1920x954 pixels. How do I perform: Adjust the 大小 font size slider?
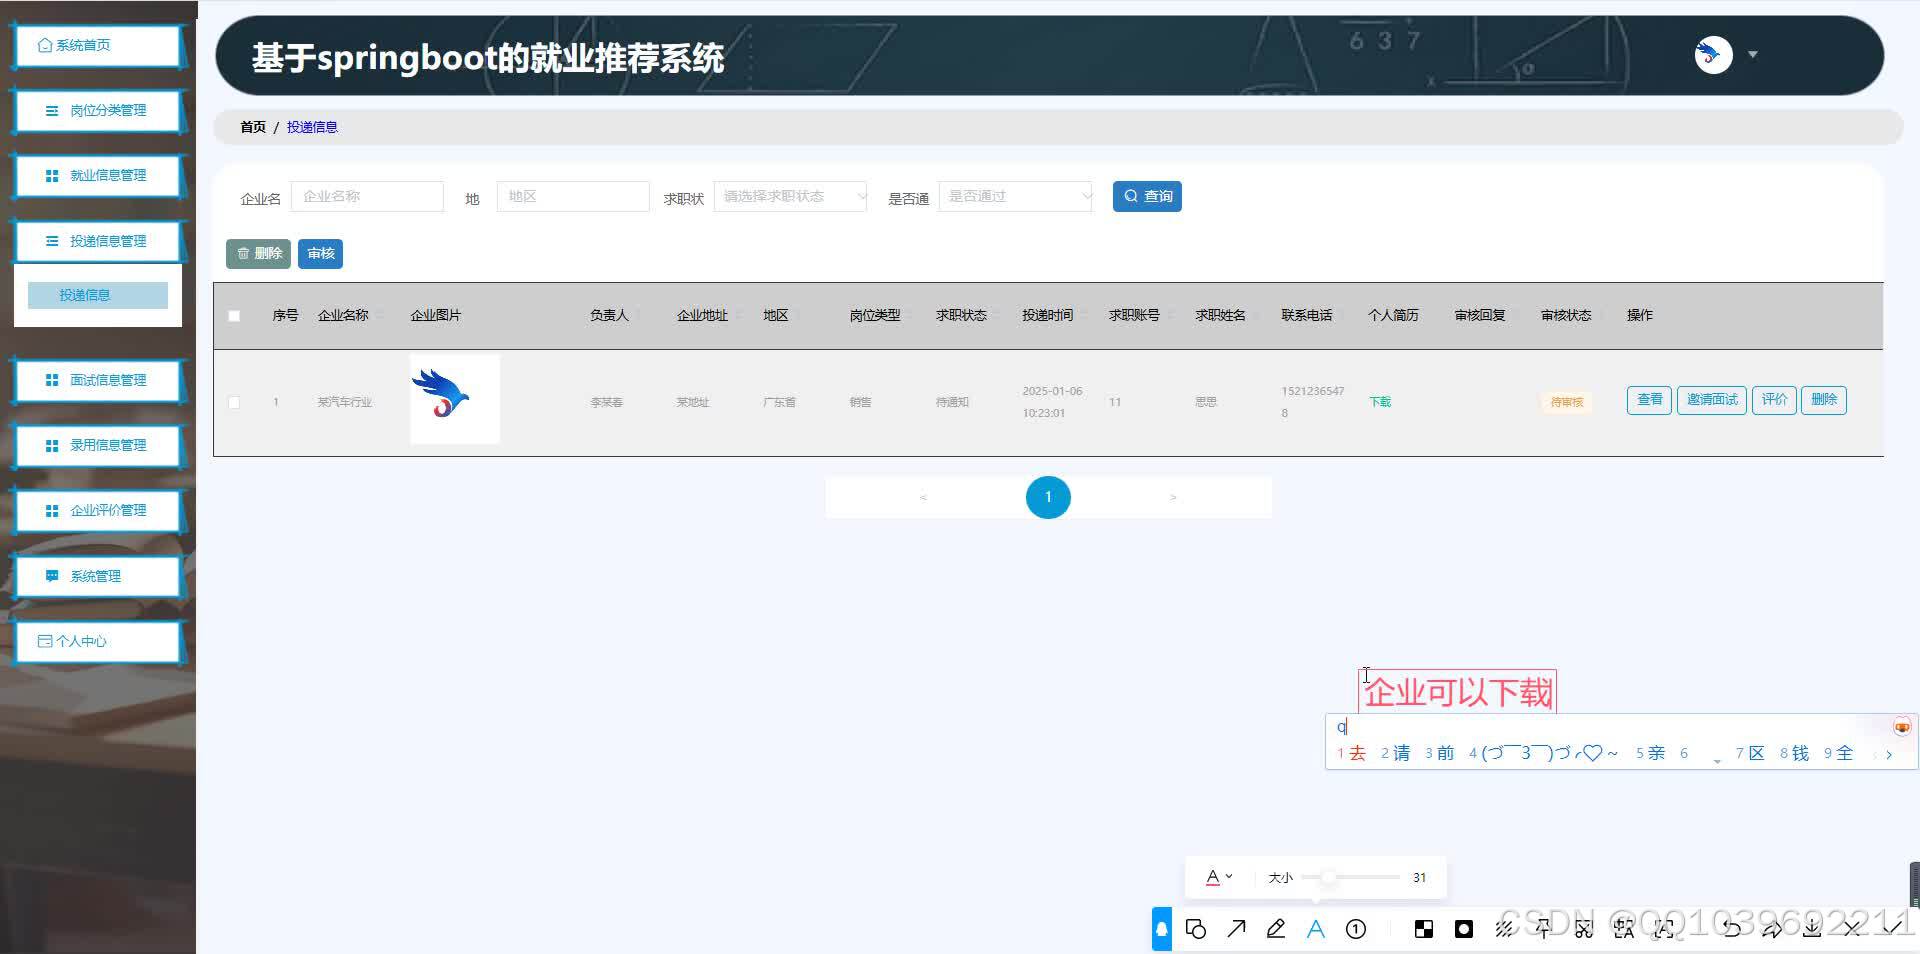[x=1330, y=877]
